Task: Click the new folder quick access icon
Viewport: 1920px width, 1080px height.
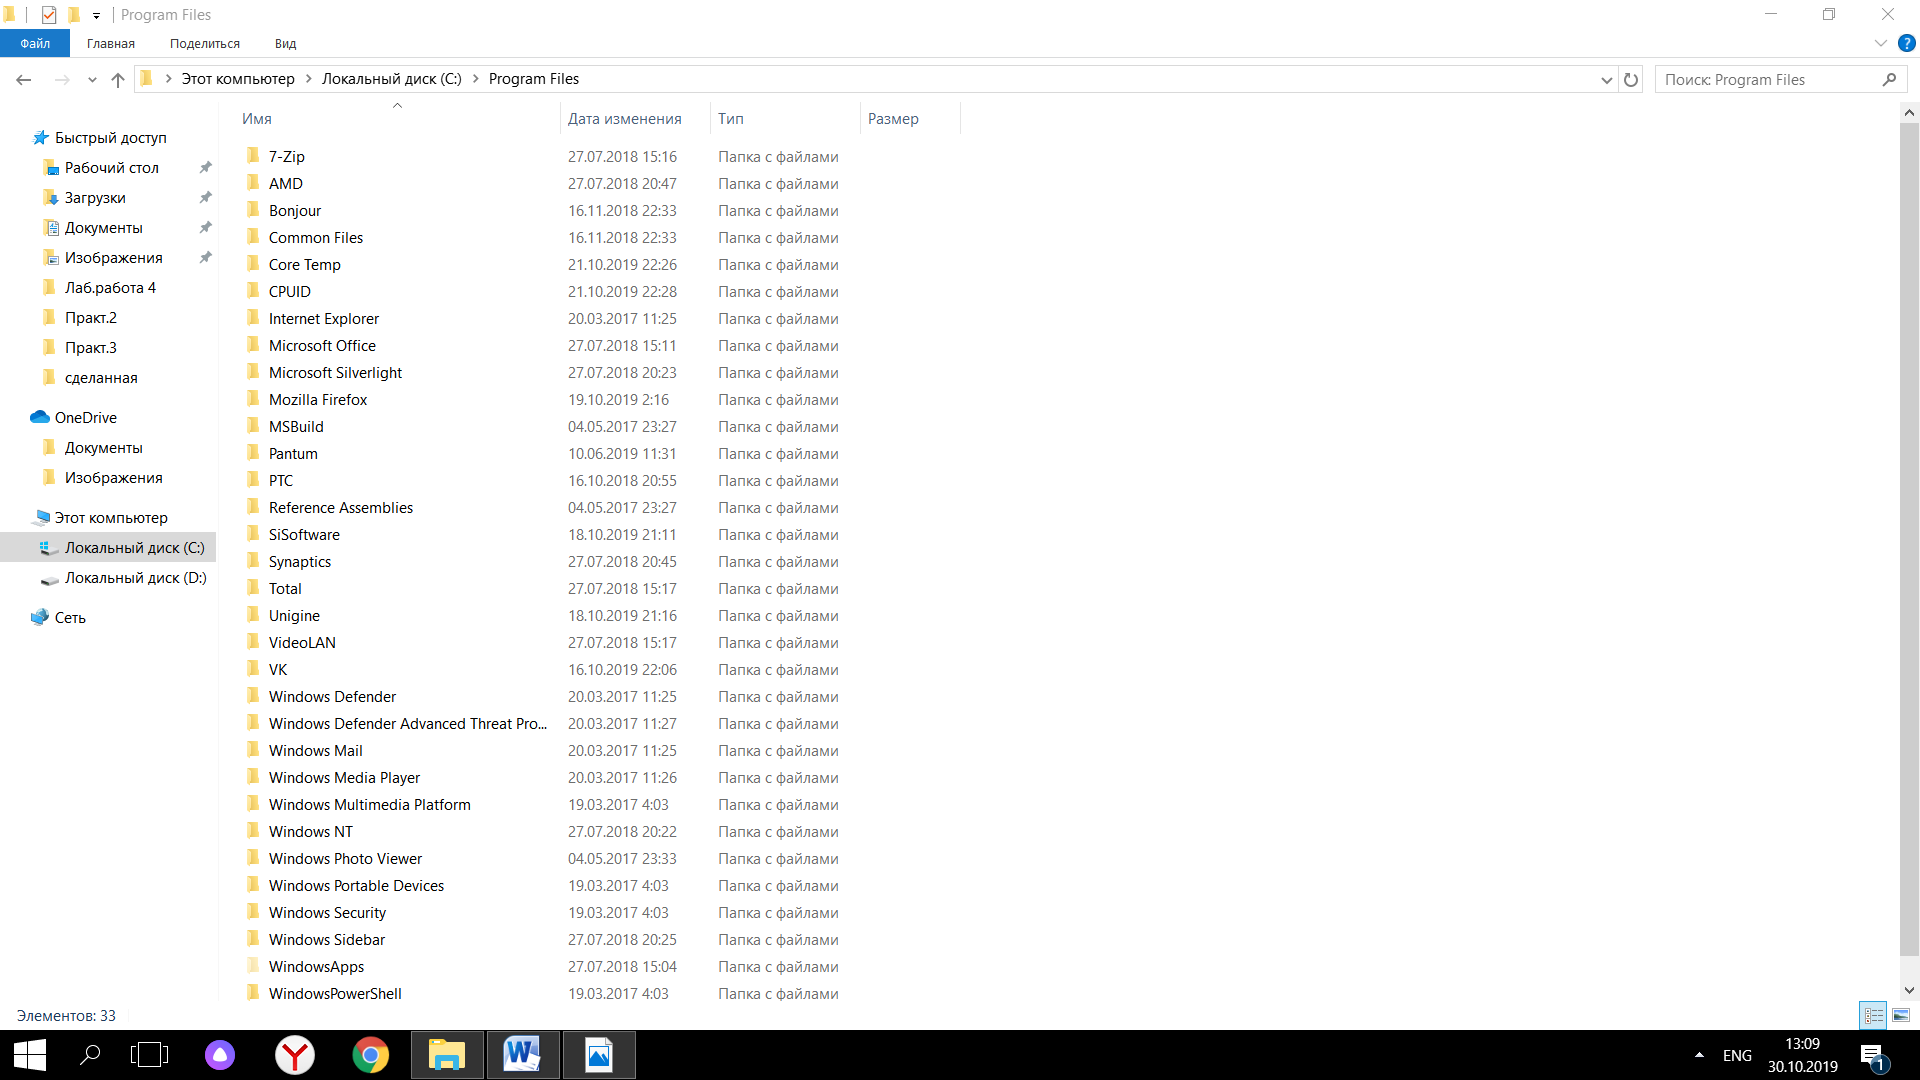Action: point(73,15)
